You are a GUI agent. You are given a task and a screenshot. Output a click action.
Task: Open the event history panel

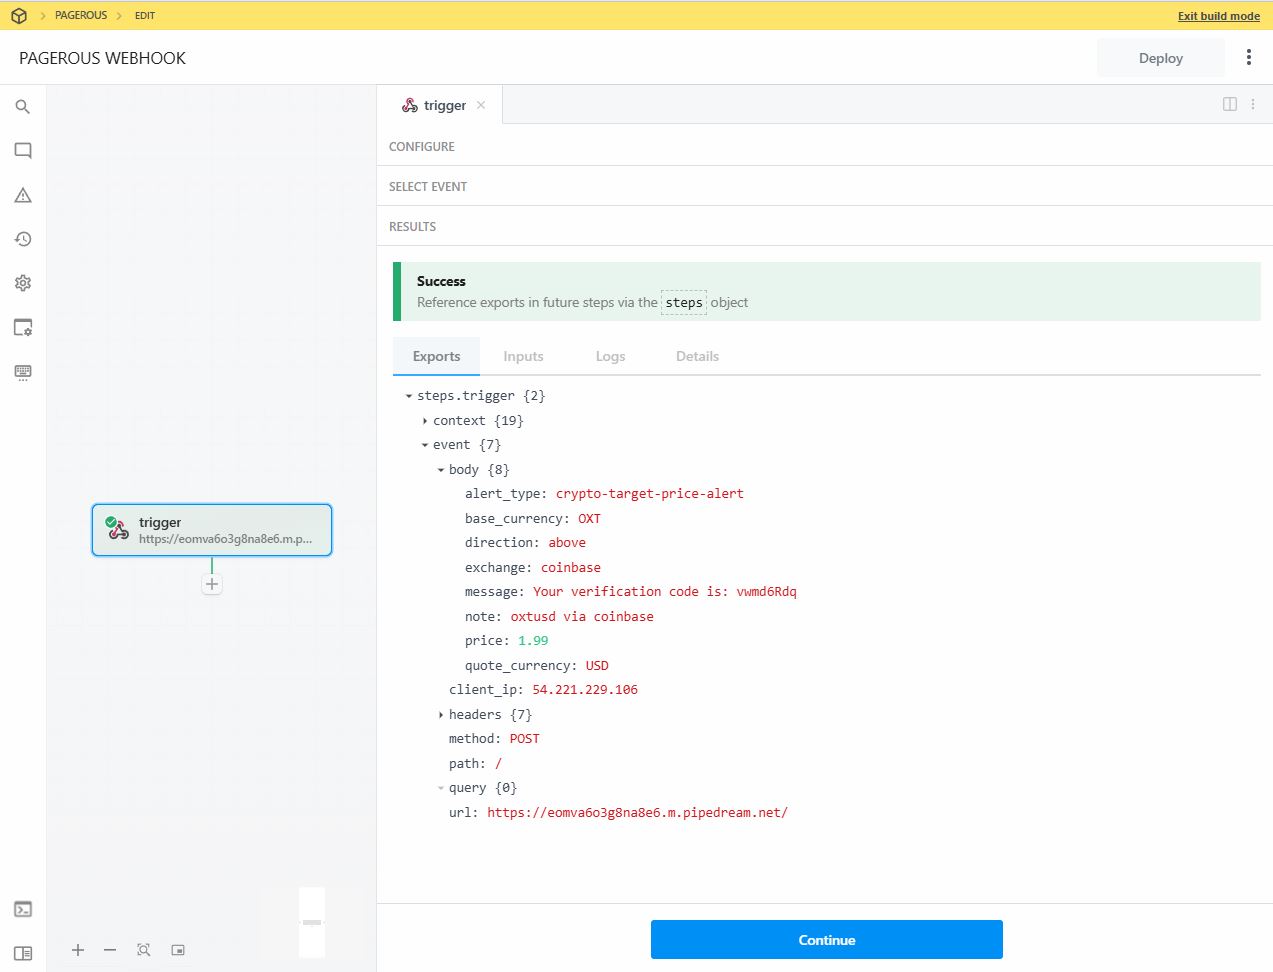point(22,239)
